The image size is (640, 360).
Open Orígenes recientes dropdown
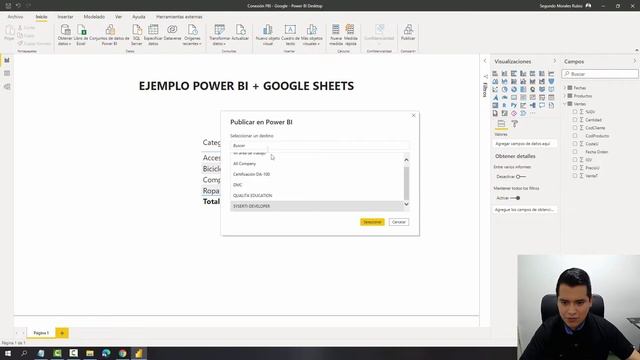[192, 34]
